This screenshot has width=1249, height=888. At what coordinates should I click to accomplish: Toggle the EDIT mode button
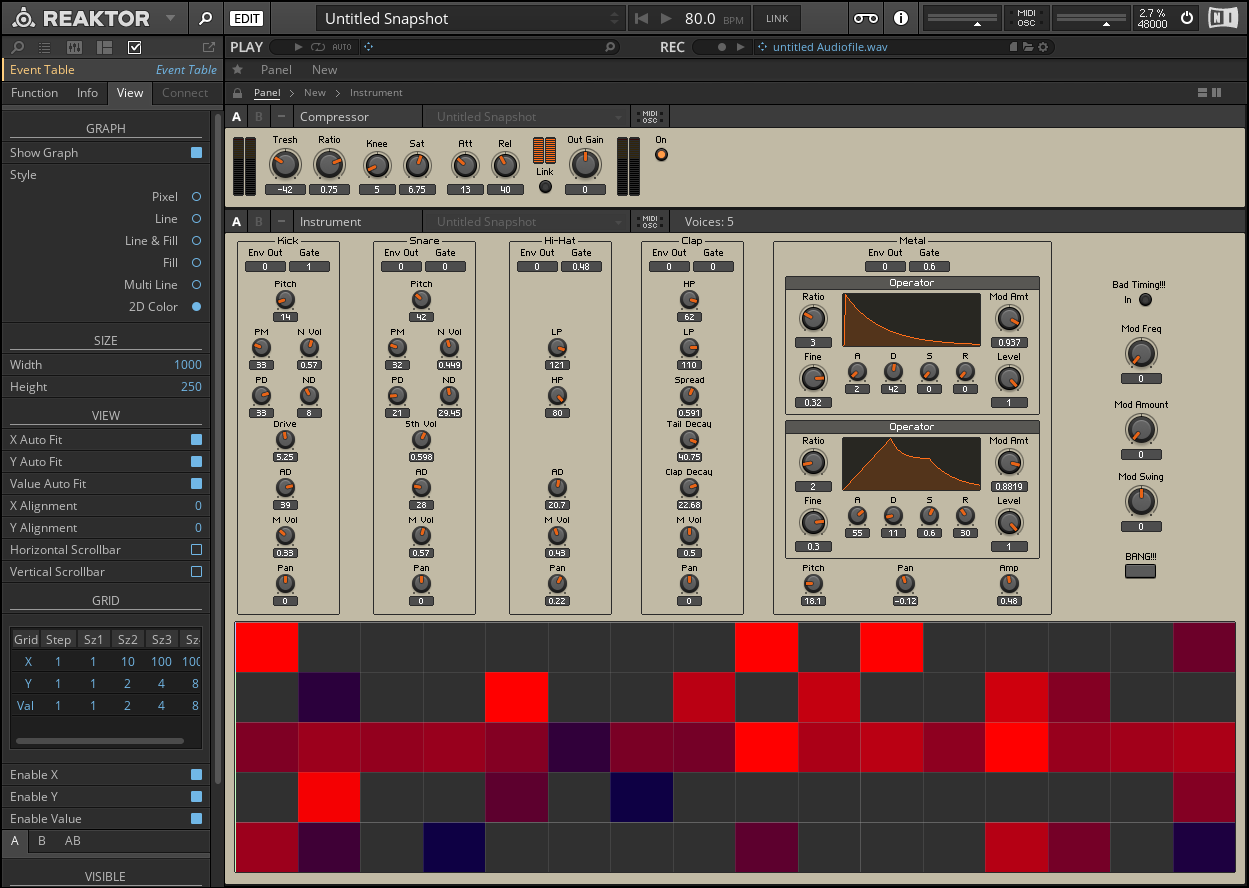pos(245,18)
